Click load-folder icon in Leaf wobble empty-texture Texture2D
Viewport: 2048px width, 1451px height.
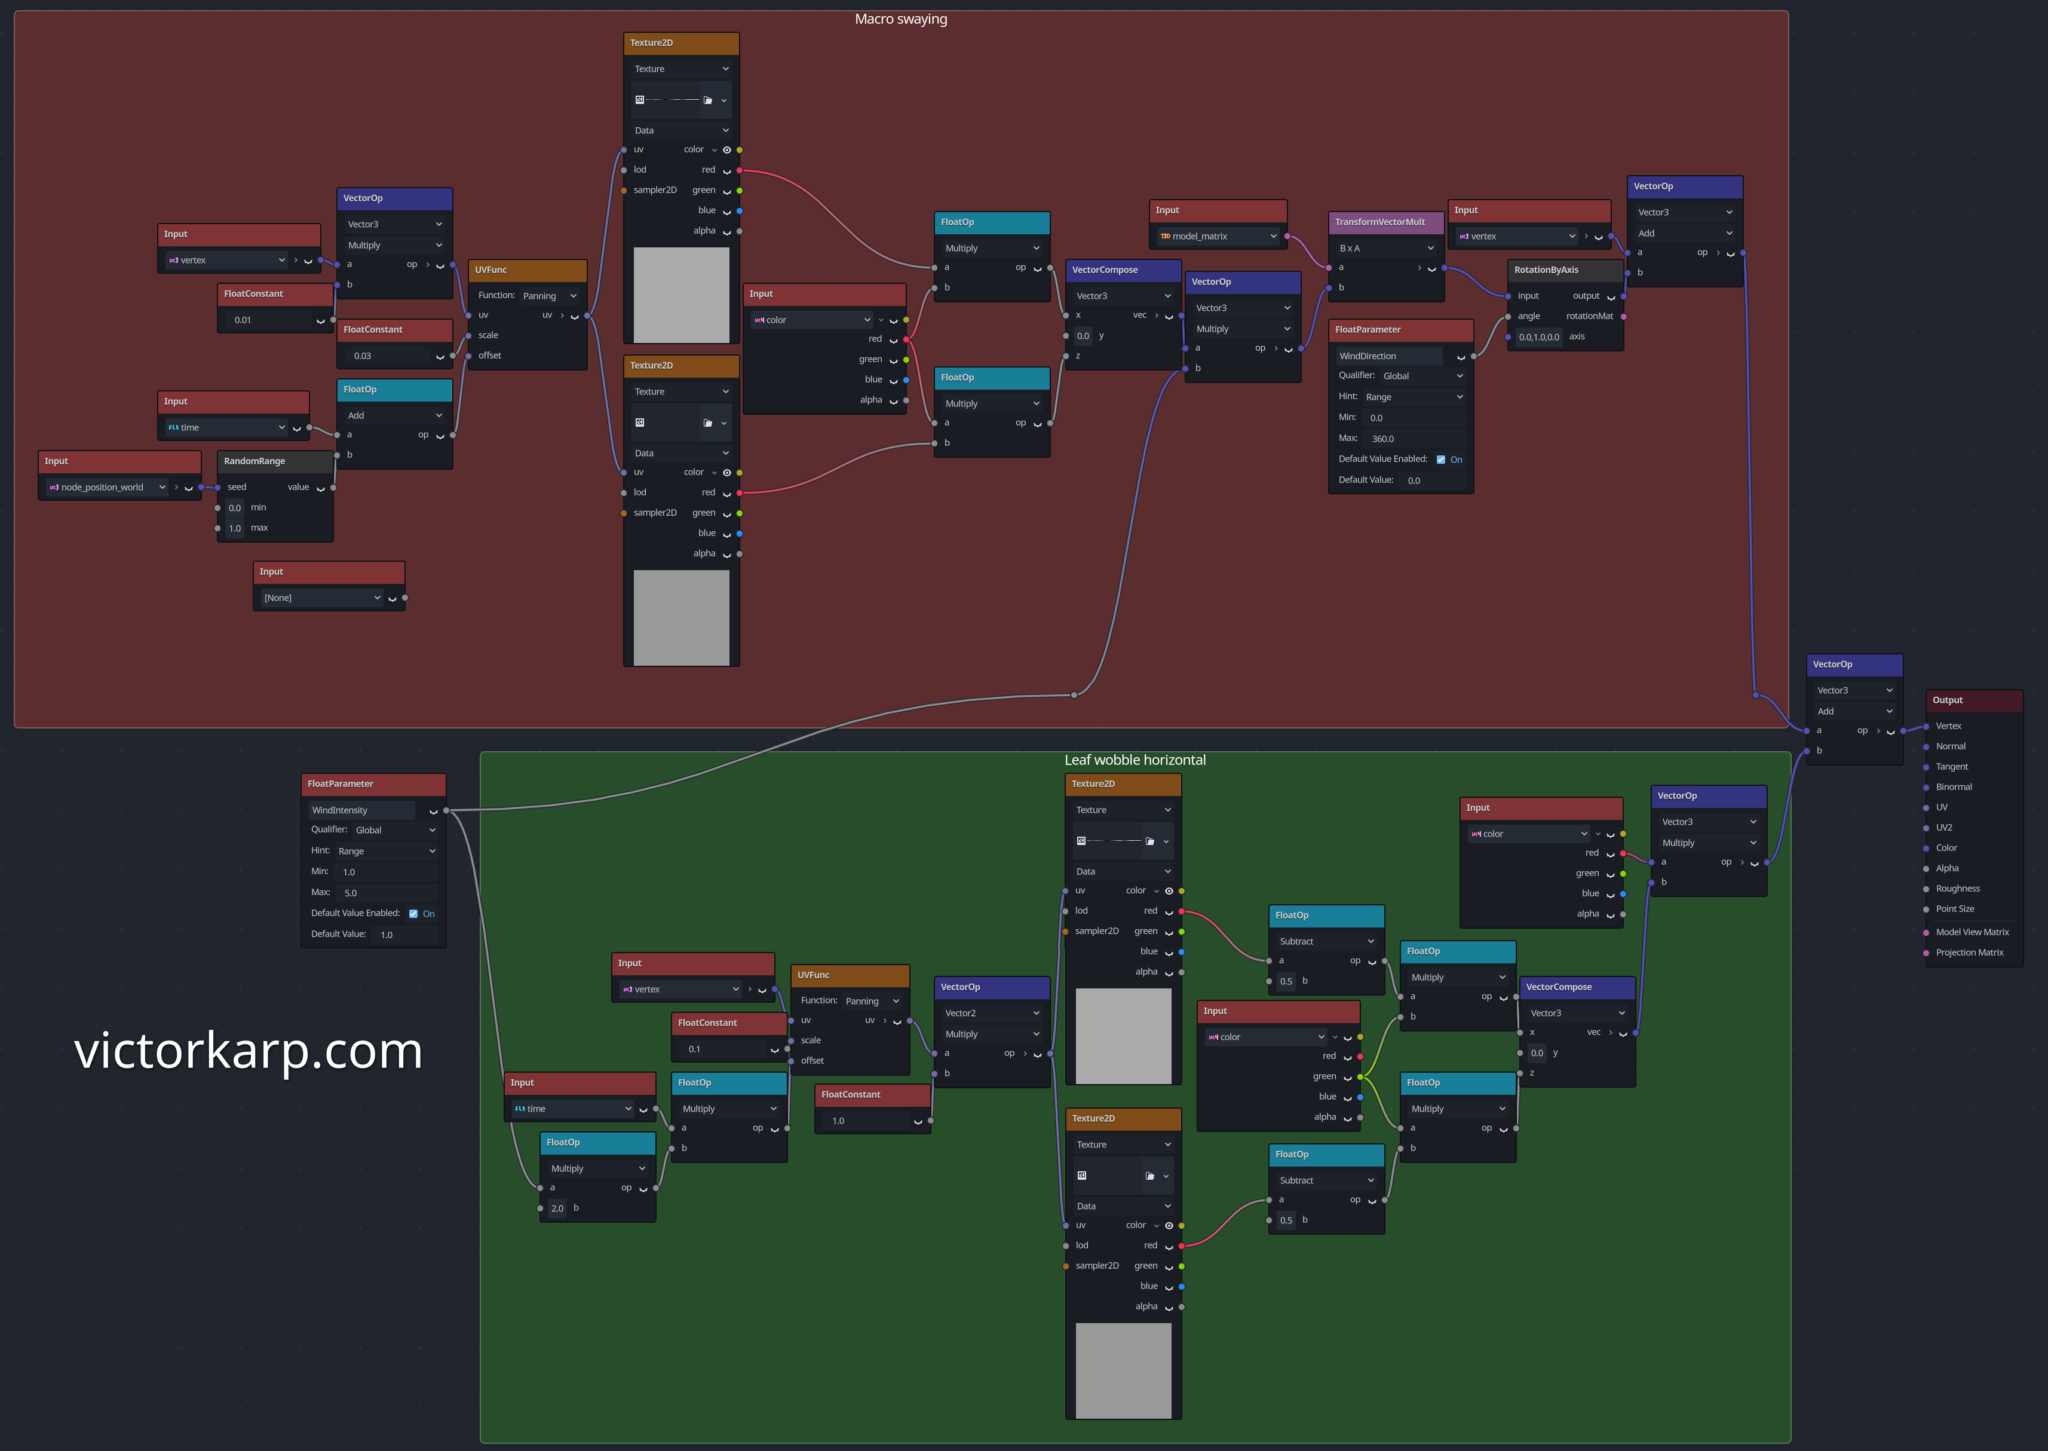1150,1176
